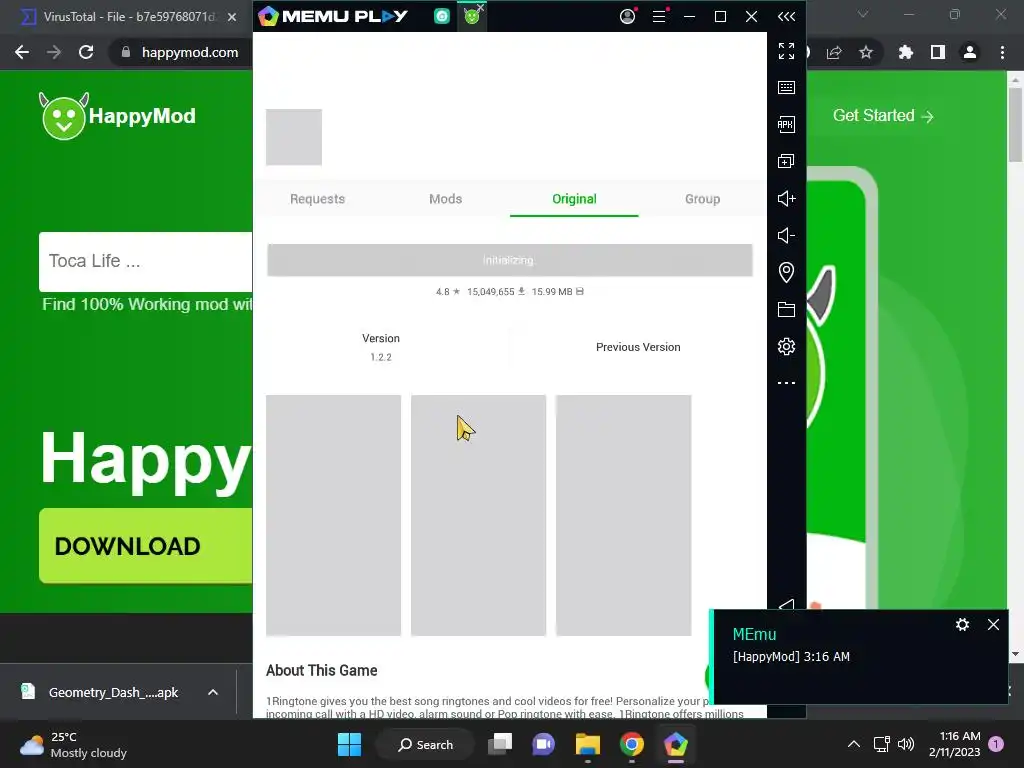
Task: Increase volume with MEmu sidebar speaker plus
Action: click(x=786, y=199)
